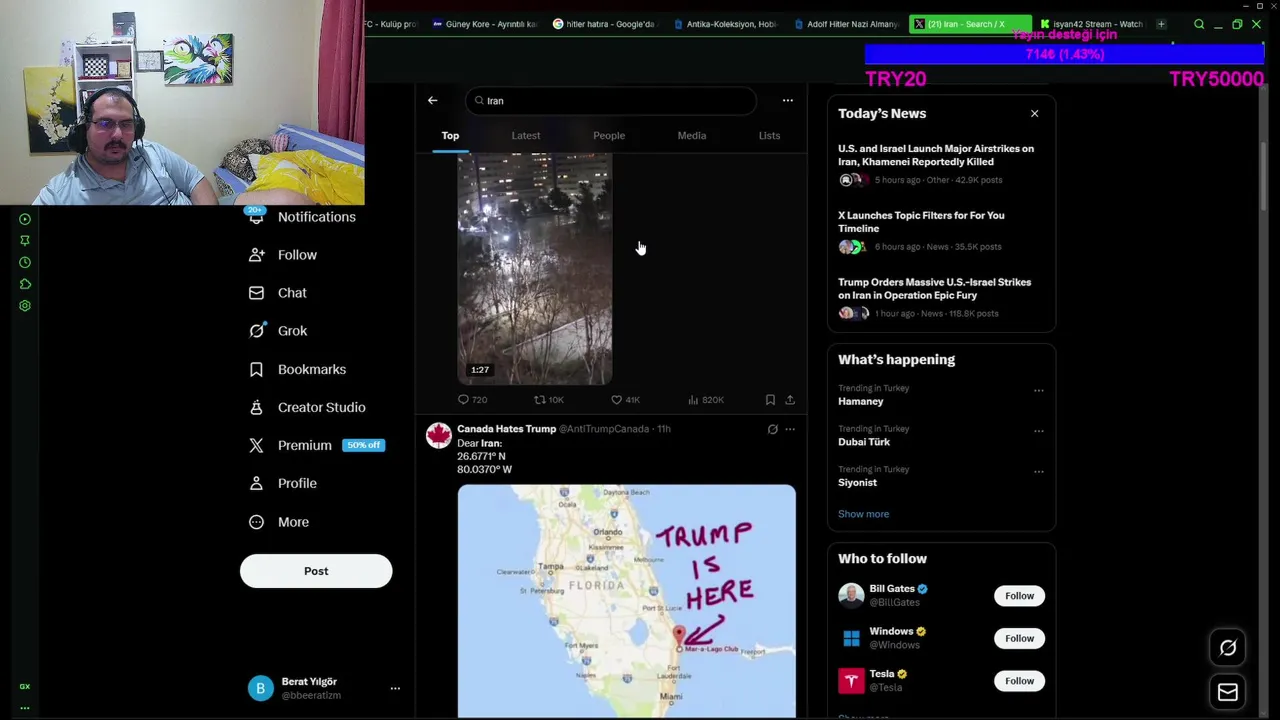
Task: Open floating messages envelope button
Action: pos(1228,692)
